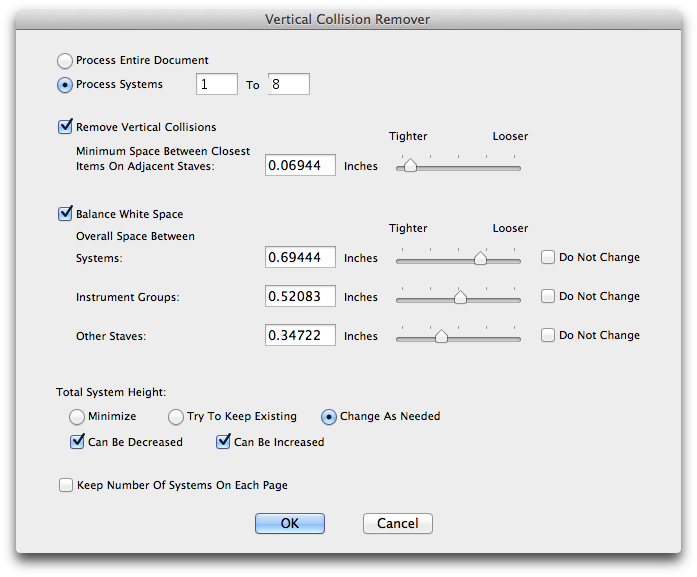Select Process Entire Document radio button
Image resolution: width=697 pixels, height=577 pixels.
(x=65, y=60)
